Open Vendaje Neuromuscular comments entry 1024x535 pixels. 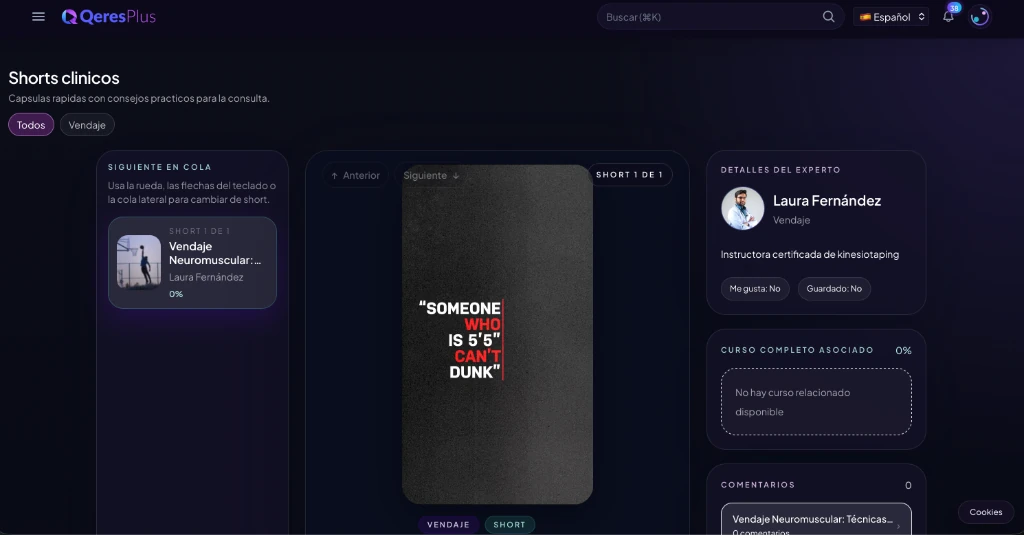[x=816, y=520]
